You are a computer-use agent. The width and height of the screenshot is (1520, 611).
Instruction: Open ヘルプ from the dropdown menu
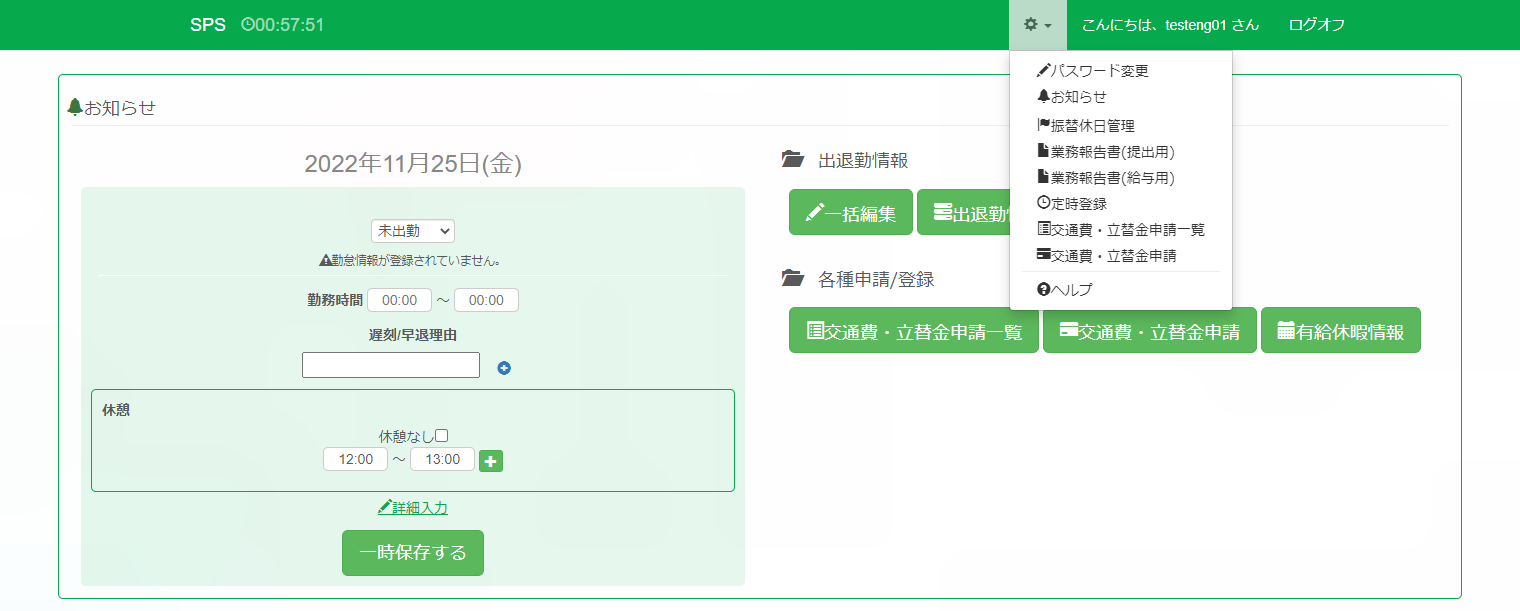click(1066, 290)
